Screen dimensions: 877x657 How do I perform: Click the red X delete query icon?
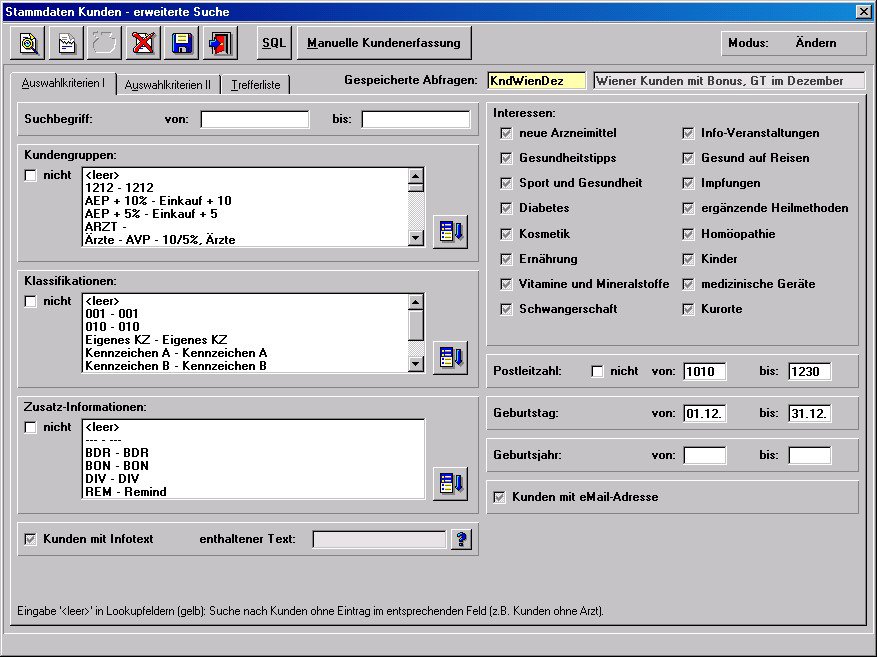tap(144, 43)
